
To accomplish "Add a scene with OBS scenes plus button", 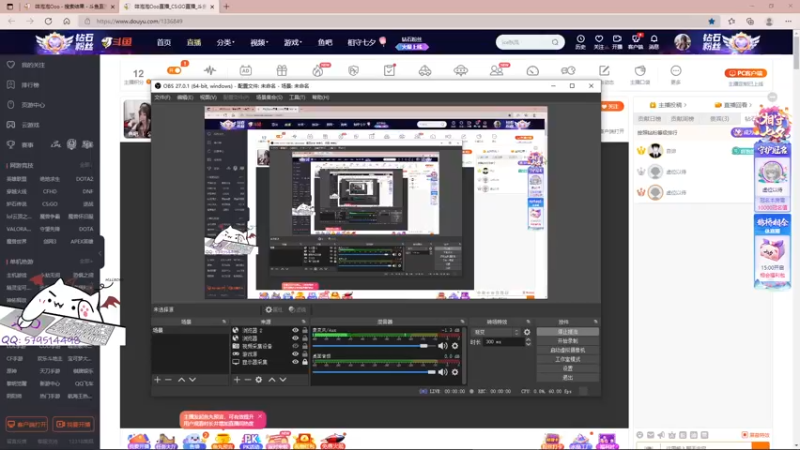I will [157, 380].
